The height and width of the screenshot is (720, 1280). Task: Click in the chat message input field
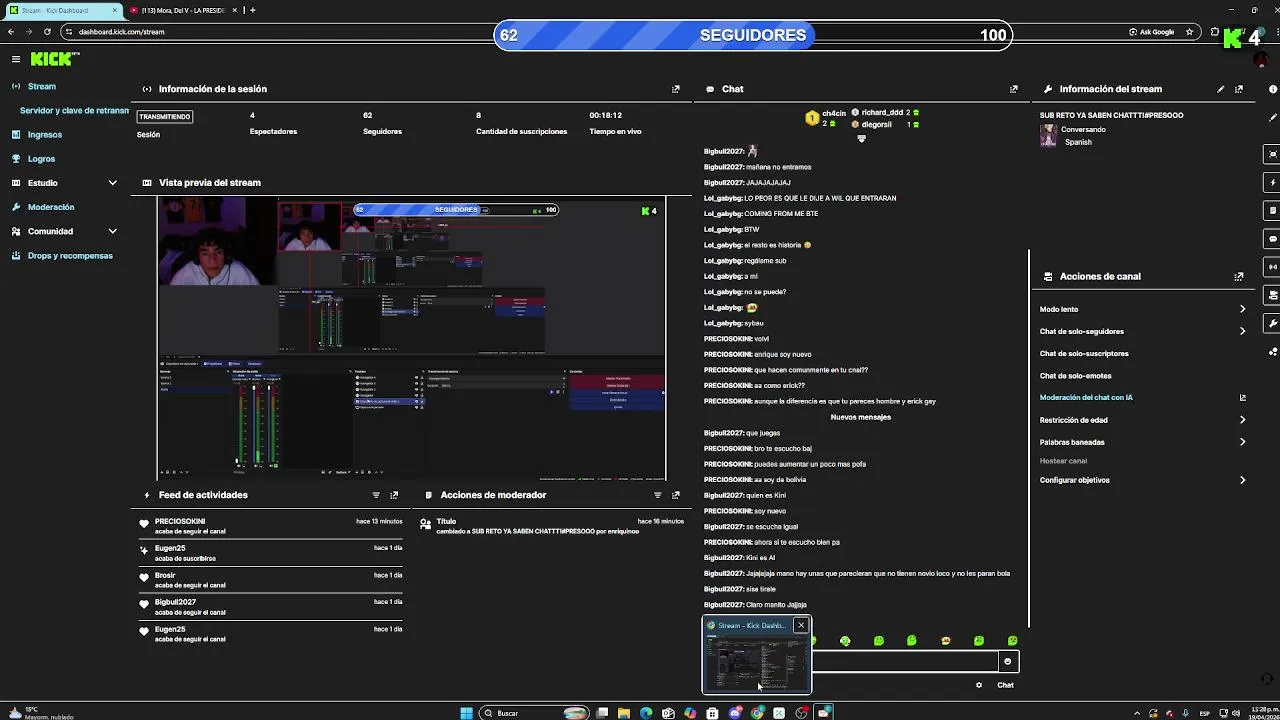(904, 661)
